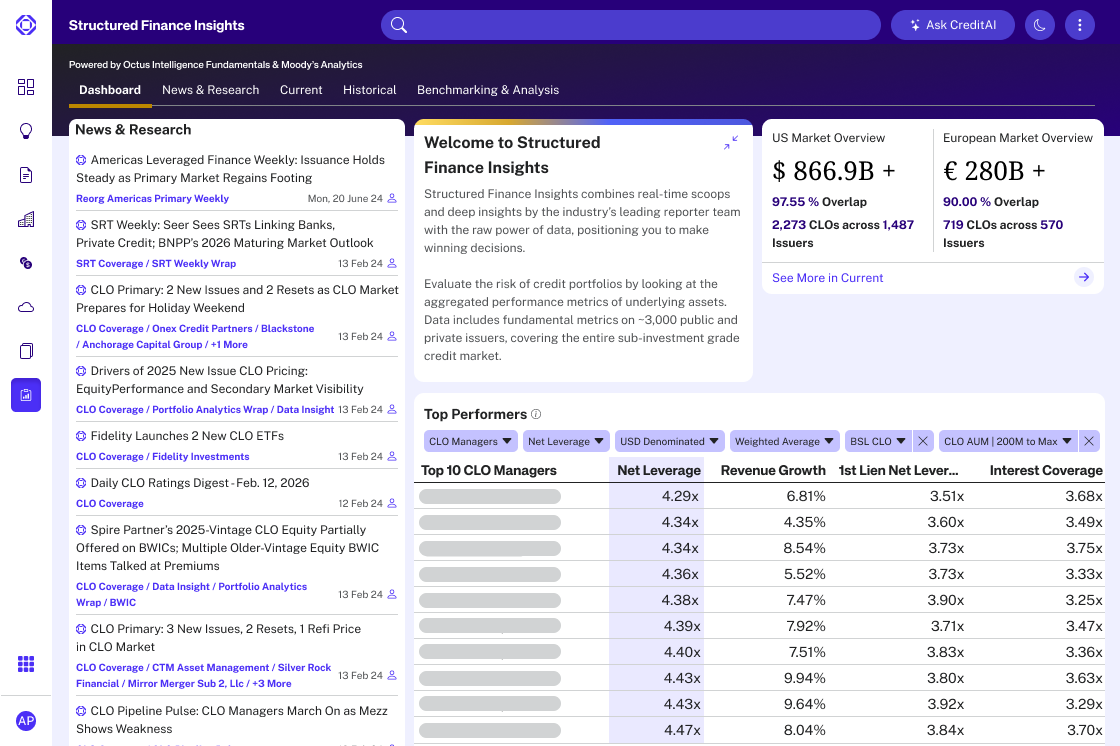Click the cloud icon in sidebar
The height and width of the screenshot is (746, 1120).
pos(26,307)
